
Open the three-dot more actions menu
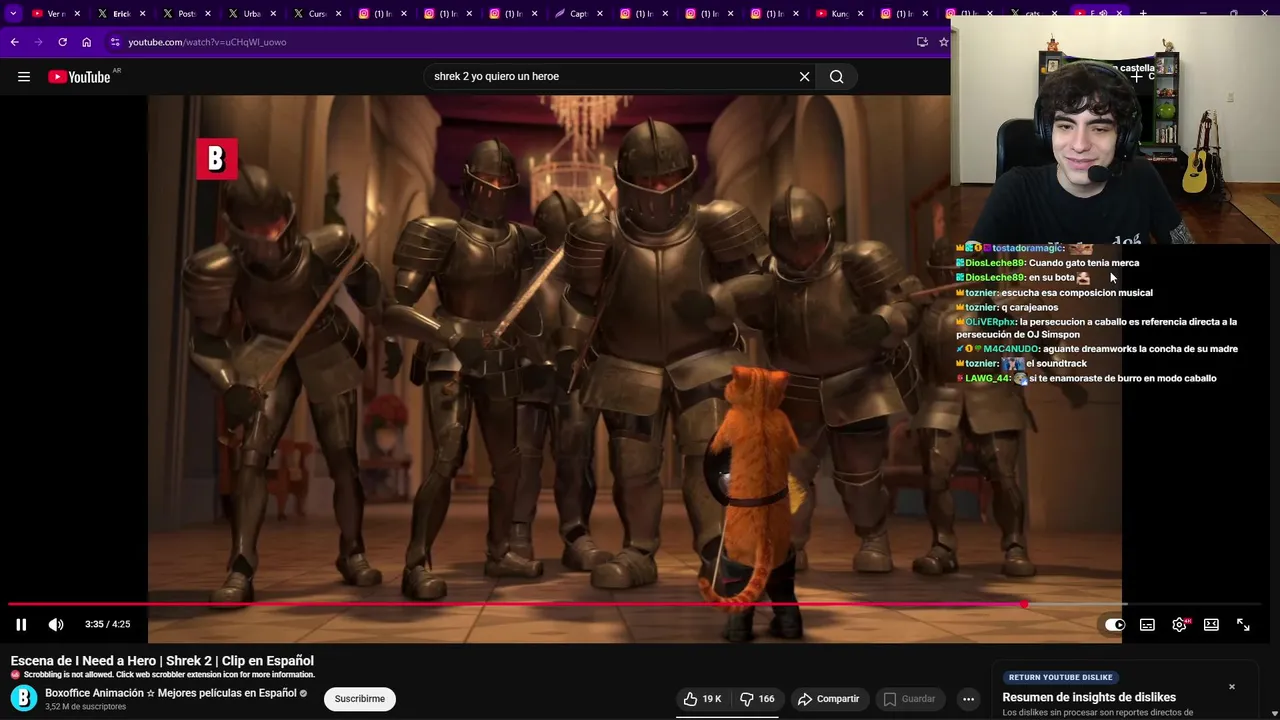[968, 699]
